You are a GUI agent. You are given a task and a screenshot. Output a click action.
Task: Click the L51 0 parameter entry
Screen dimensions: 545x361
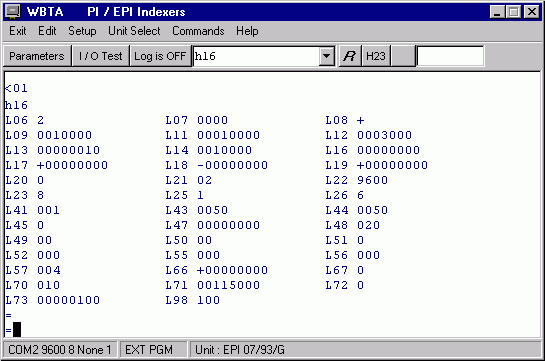click(345, 240)
